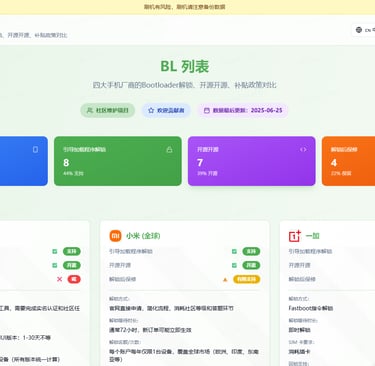
Task: Click the red badge on left card
Action: coord(74,279)
